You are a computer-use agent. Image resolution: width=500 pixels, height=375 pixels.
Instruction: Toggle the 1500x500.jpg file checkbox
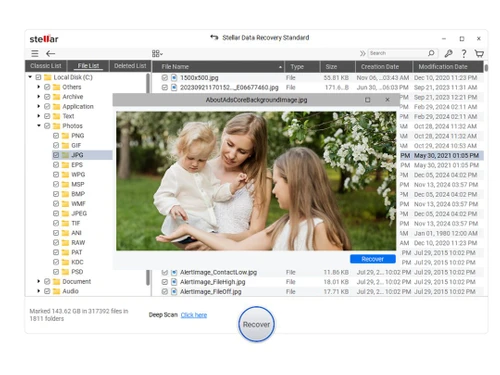[x=164, y=78]
